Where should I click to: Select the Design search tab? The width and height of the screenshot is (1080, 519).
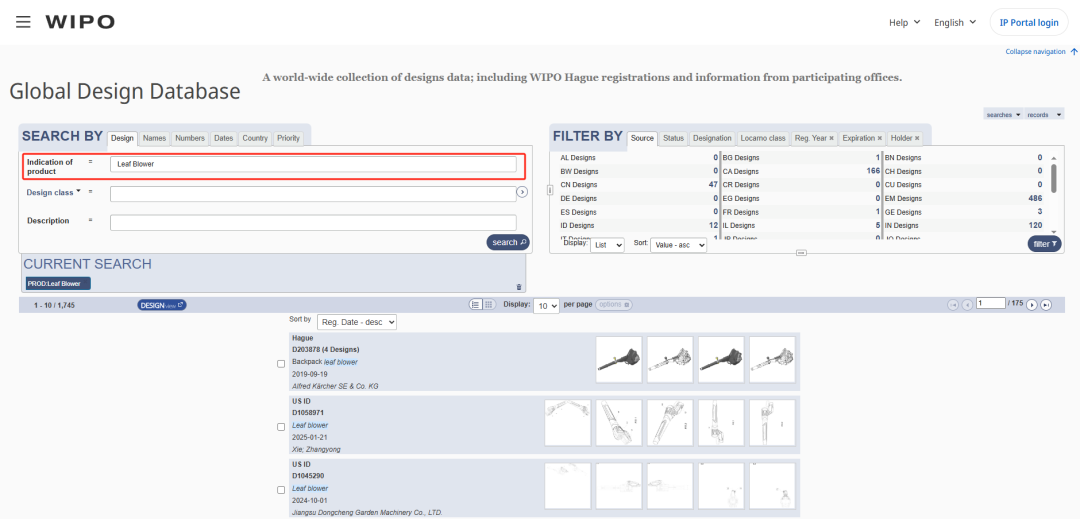pyautogui.click(x=123, y=138)
